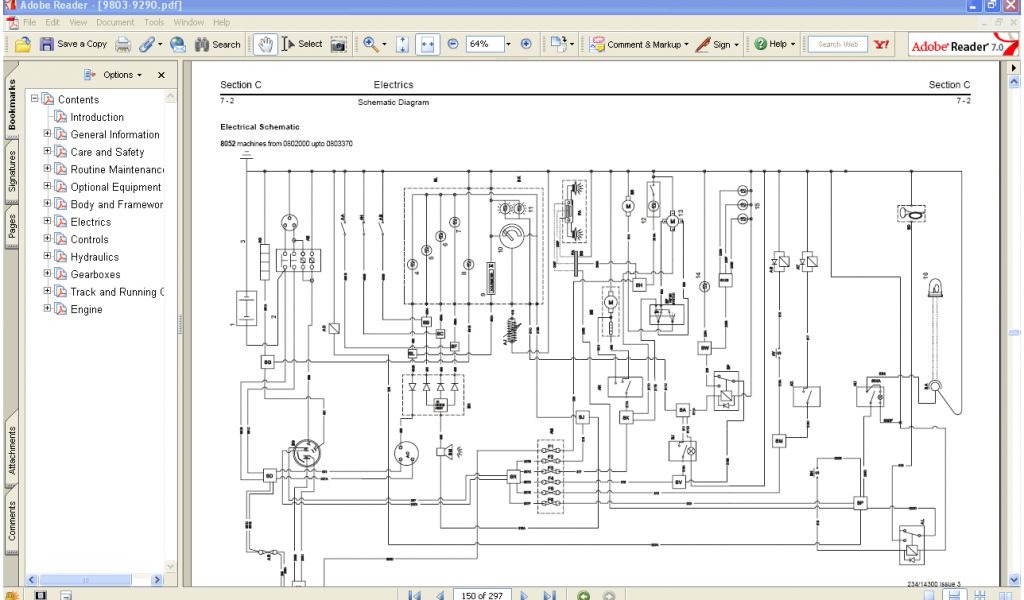
Task: Expand the Hydraulics bookmark
Action: [x=47, y=257]
